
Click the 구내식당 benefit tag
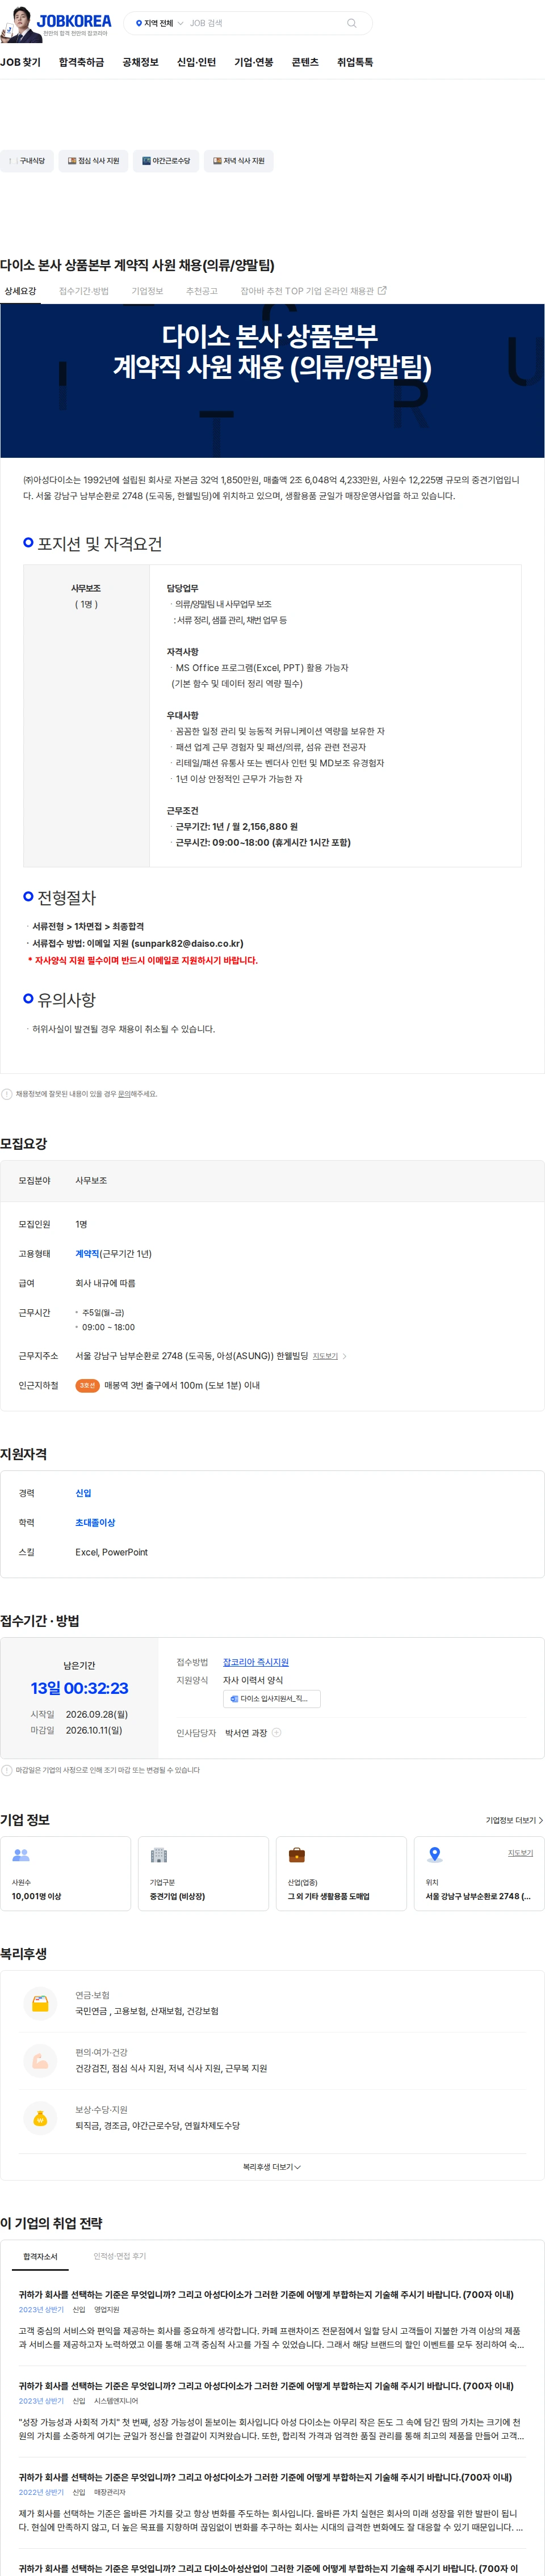(27, 161)
